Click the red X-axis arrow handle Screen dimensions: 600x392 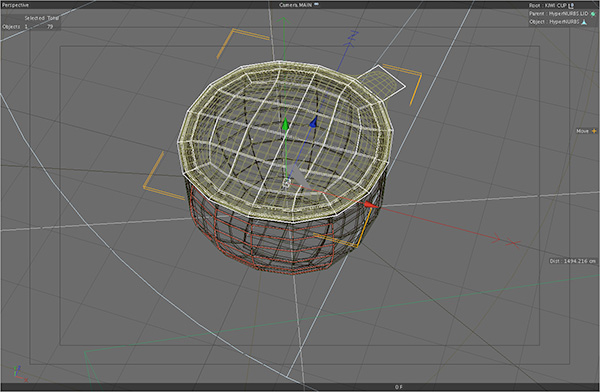[x=370, y=205]
